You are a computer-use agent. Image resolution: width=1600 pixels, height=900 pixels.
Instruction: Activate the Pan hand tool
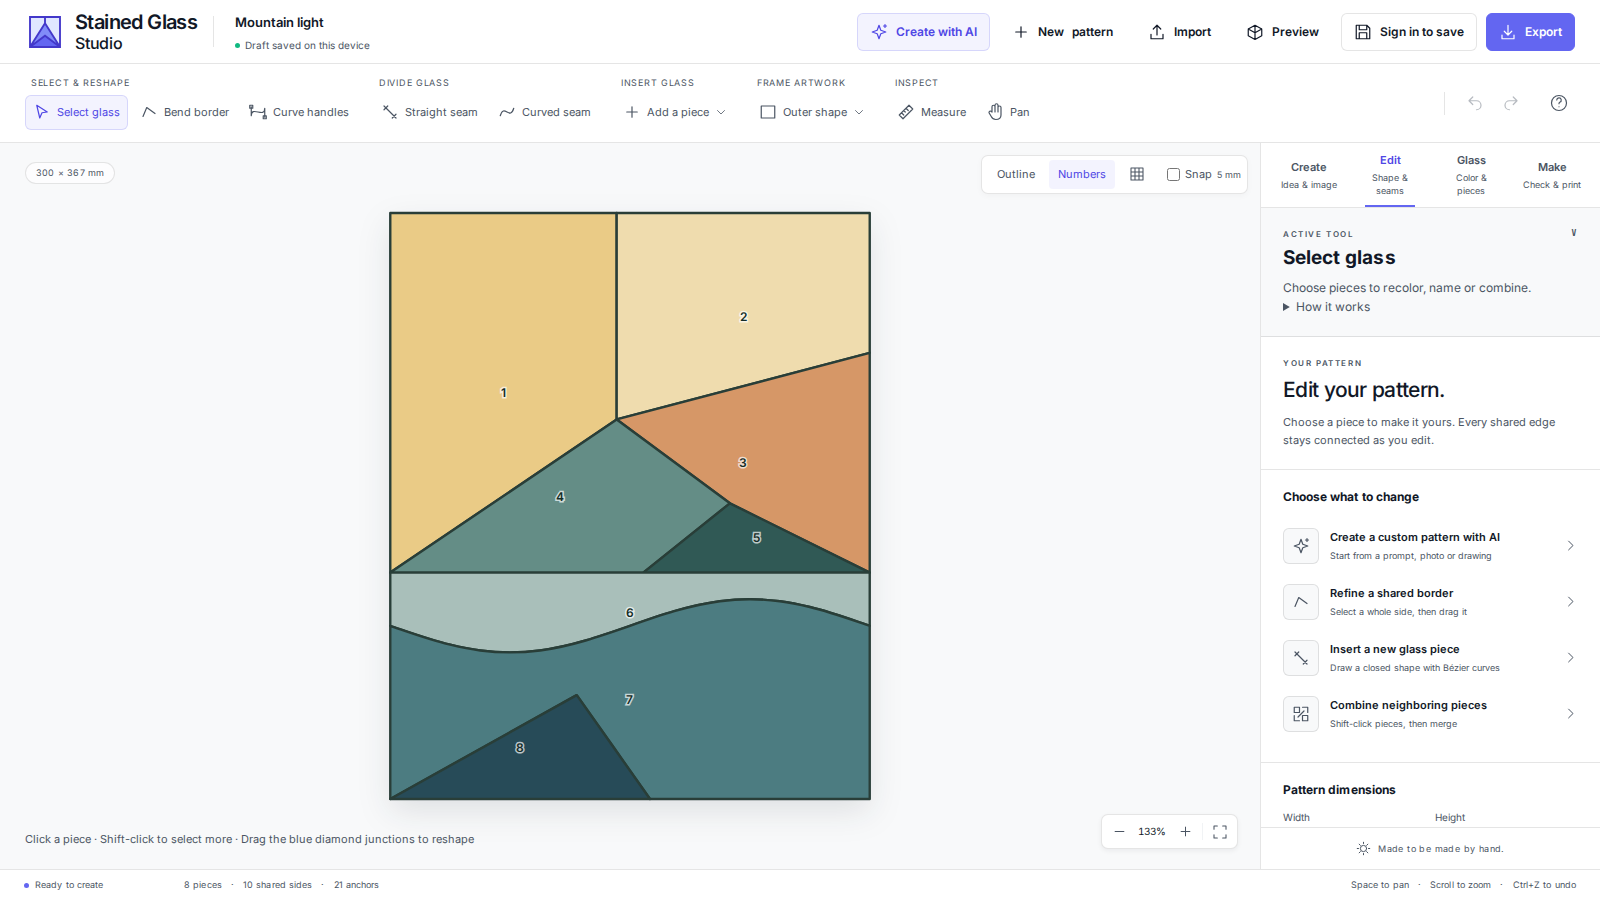pyautogui.click(x=1009, y=112)
